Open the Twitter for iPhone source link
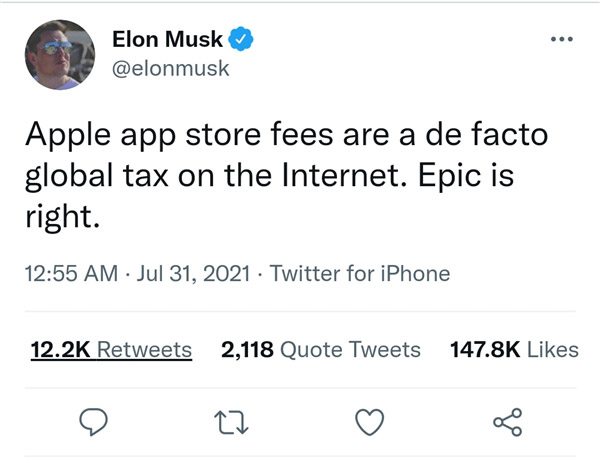Viewport: 600px width, 458px height. click(x=360, y=273)
